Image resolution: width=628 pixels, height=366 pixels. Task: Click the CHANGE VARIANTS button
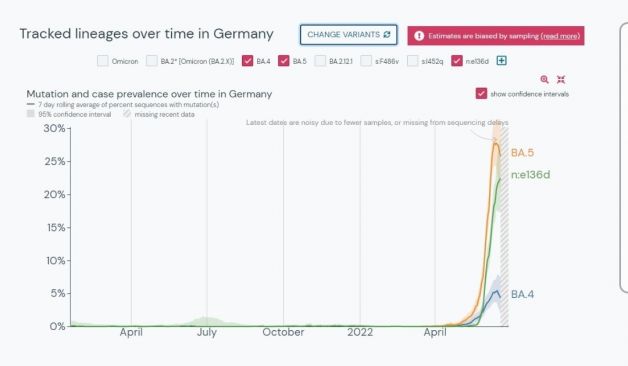click(x=348, y=35)
